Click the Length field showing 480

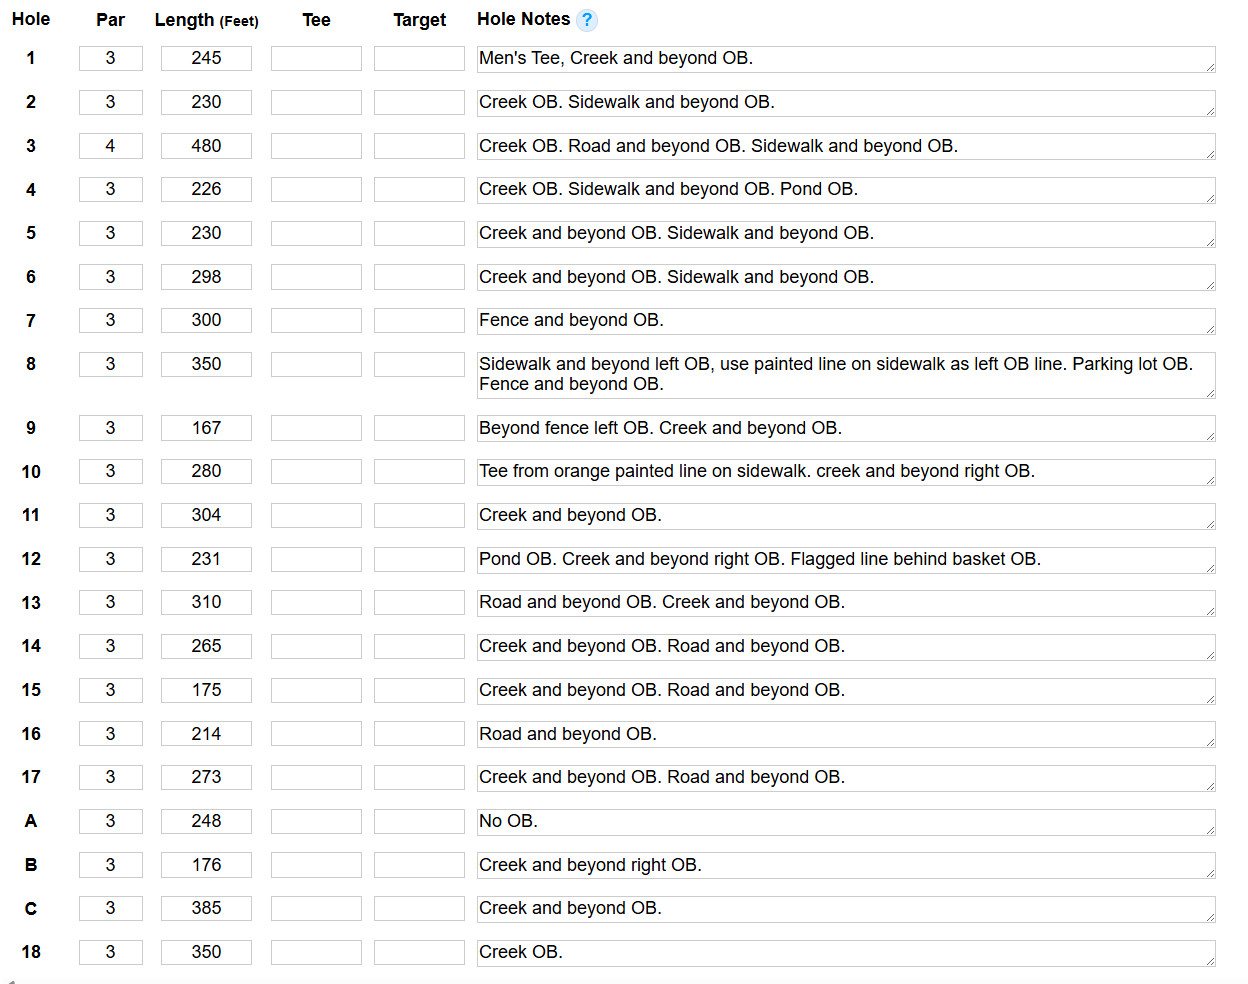pyautogui.click(x=206, y=146)
